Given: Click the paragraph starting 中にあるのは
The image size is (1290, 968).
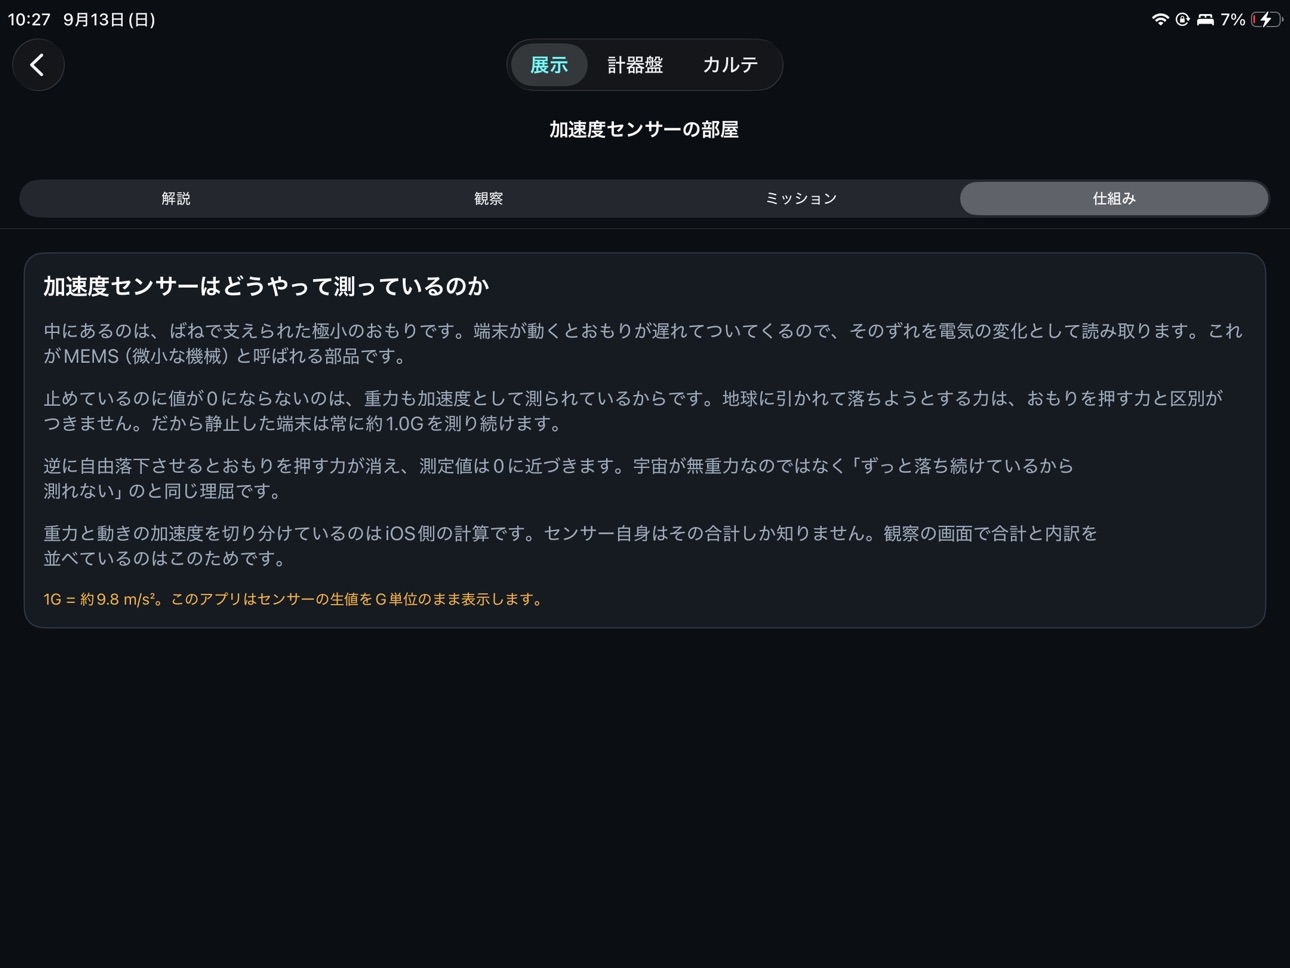Looking at the screenshot, I should coord(643,343).
